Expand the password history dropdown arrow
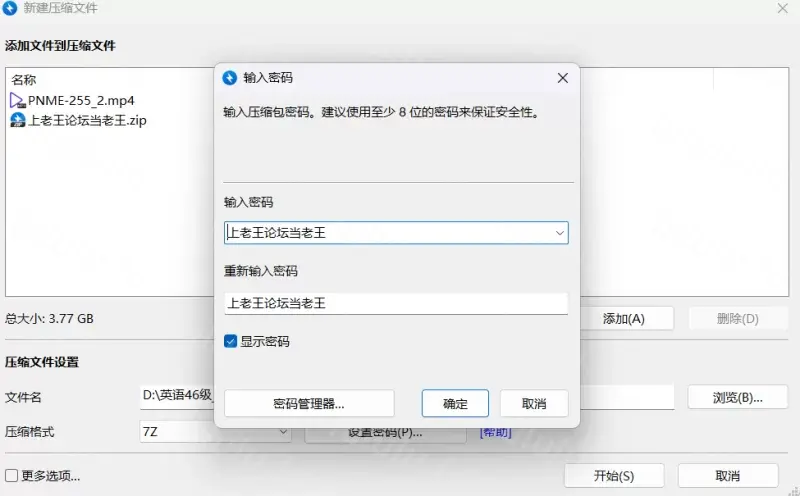 (559, 233)
